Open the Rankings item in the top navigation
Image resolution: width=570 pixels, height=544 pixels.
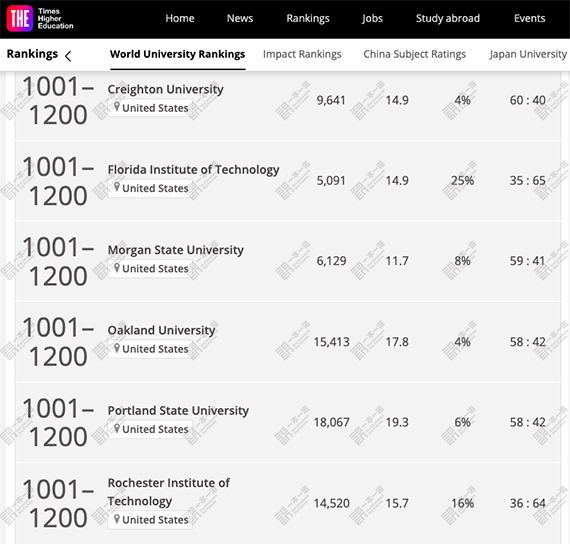click(308, 19)
